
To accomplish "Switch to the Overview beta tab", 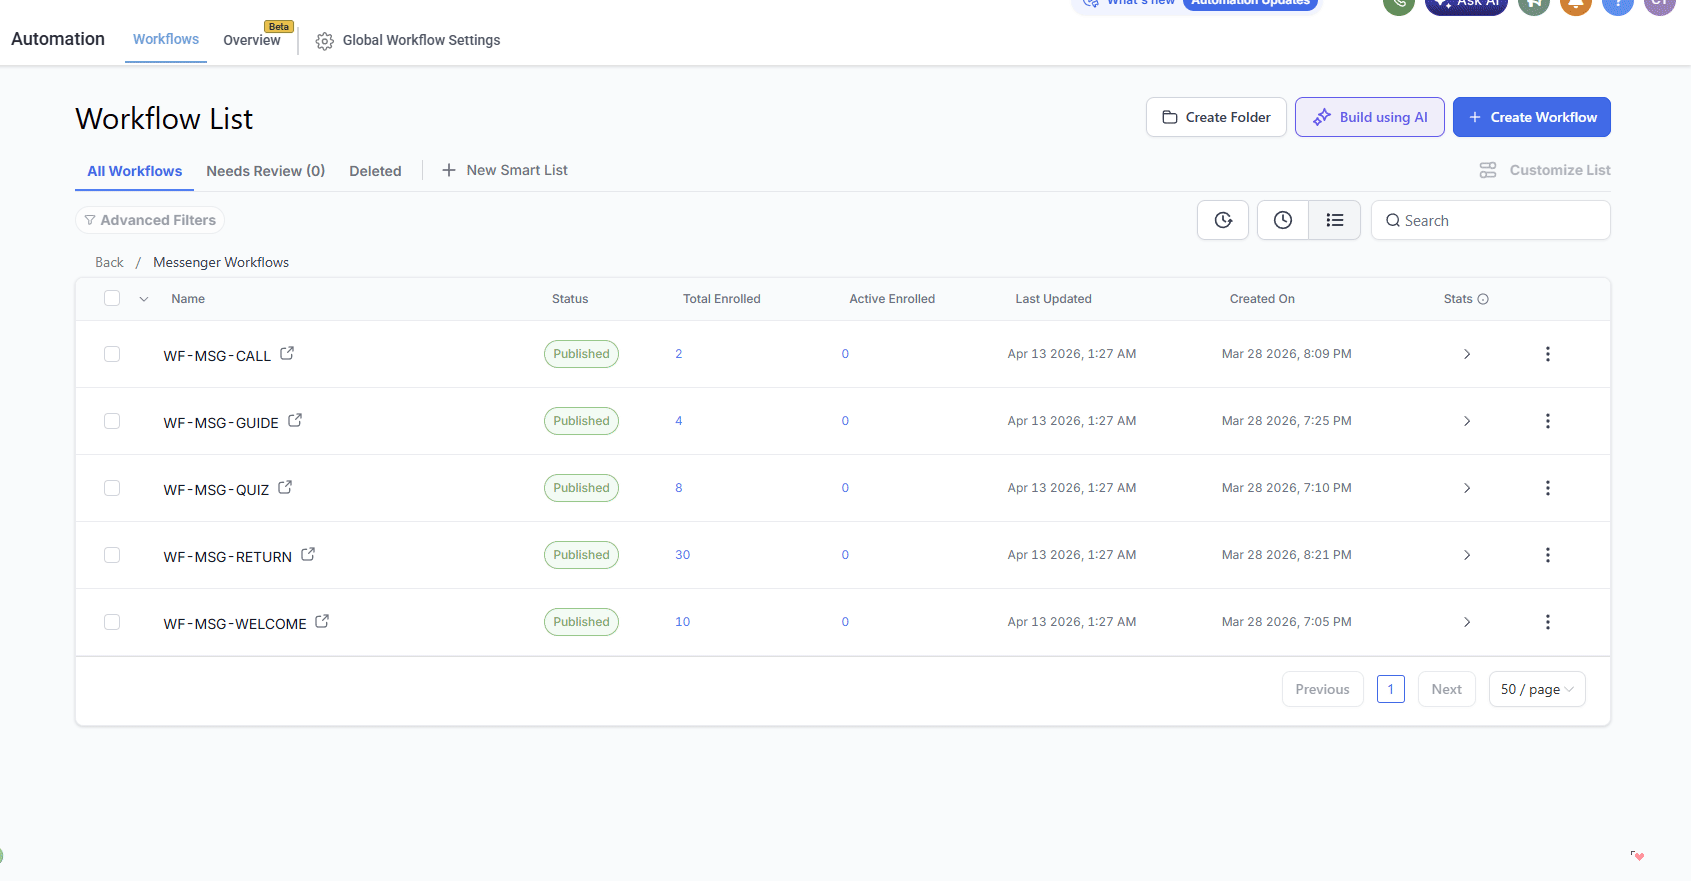I will tap(252, 40).
